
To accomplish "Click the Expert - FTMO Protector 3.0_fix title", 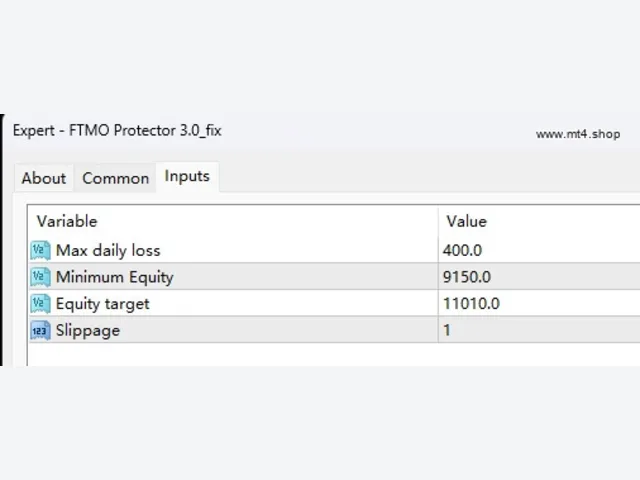I will (x=117, y=131).
